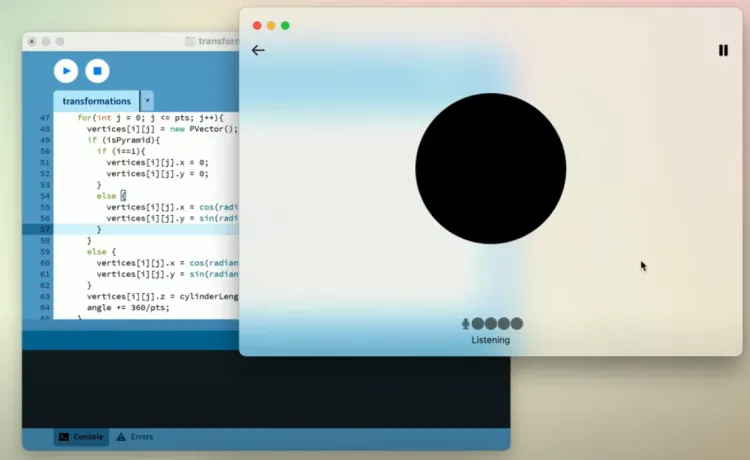Go back using the left arrow

click(x=258, y=50)
